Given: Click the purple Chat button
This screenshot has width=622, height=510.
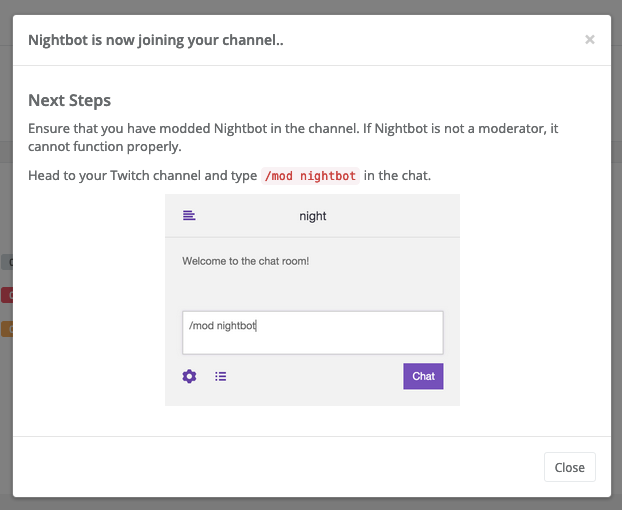Looking at the screenshot, I should pyautogui.click(x=423, y=376).
